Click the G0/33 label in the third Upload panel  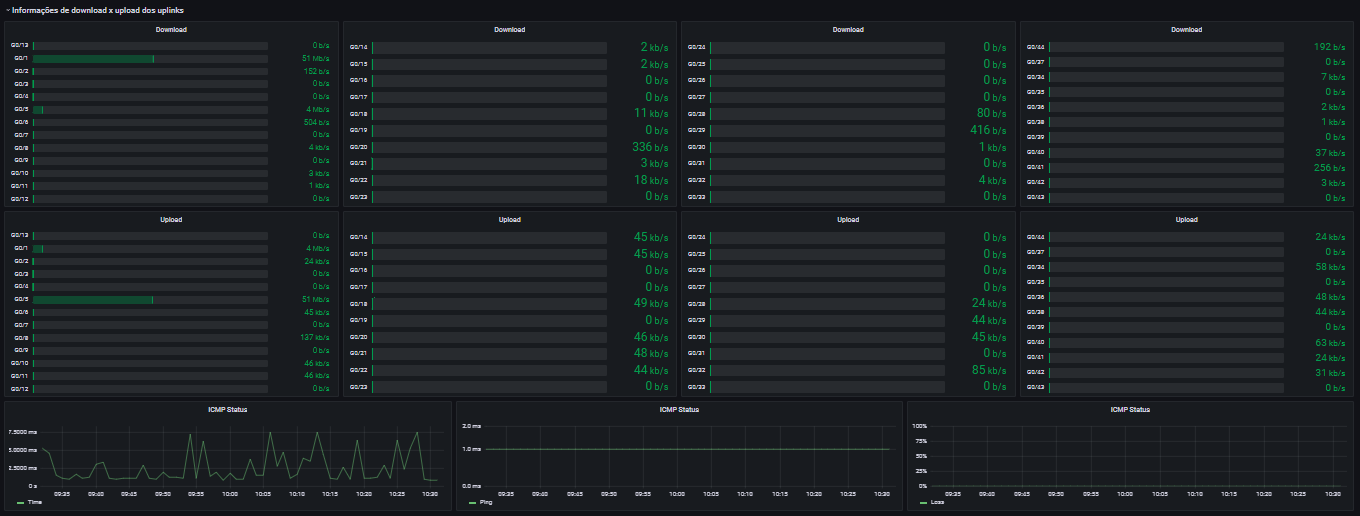[x=697, y=386]
